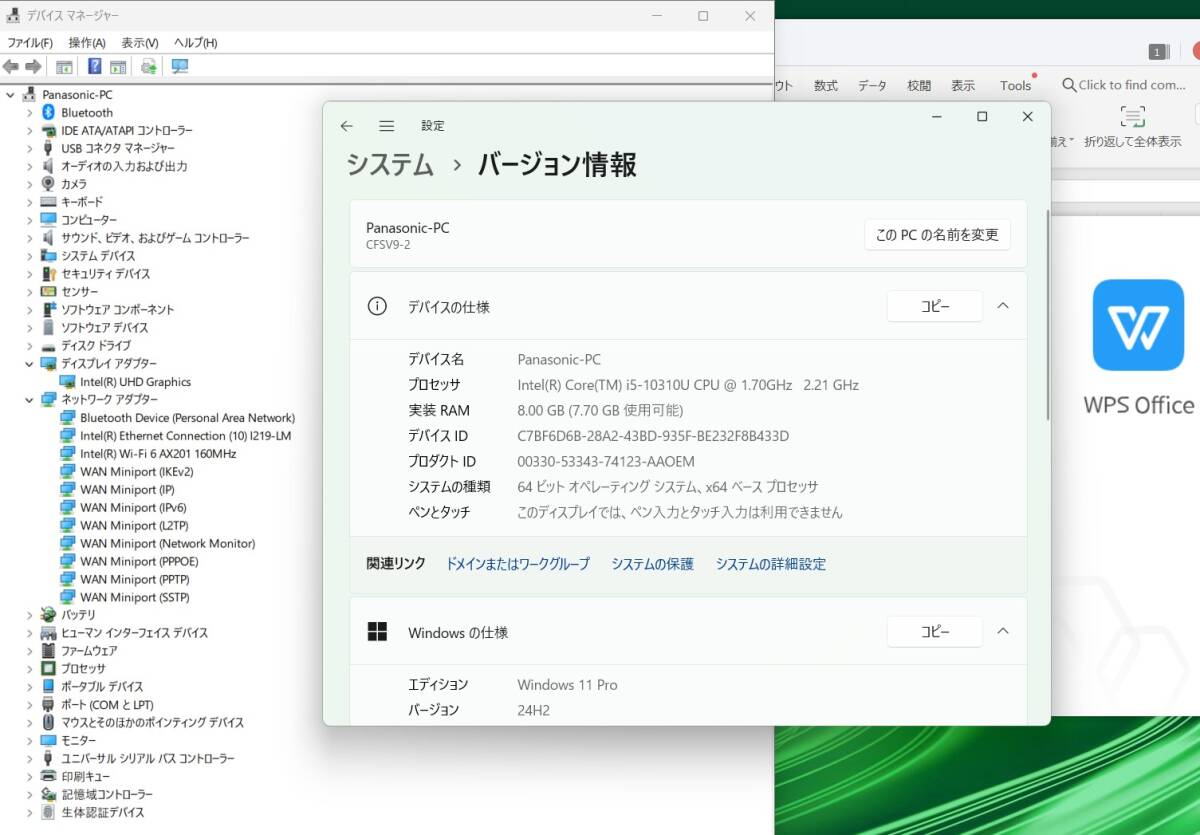The height and width of the screenshot is (835, 1200).
Task: Click the magnifier search icon in WPS
Action: click(x=1069, y=85)
